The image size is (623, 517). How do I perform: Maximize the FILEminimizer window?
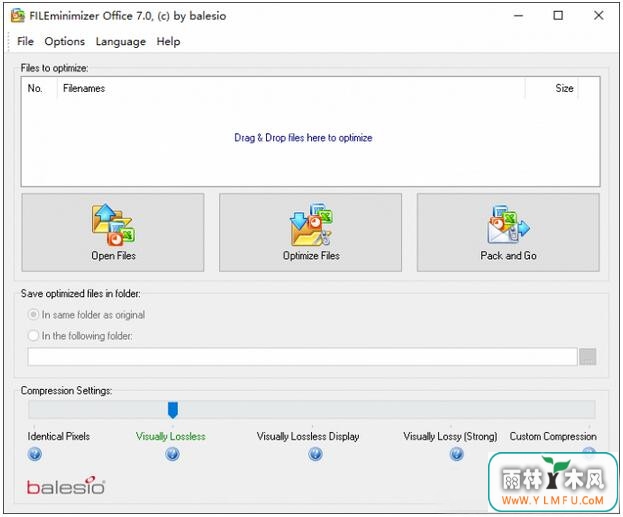(x=558, y=15)
